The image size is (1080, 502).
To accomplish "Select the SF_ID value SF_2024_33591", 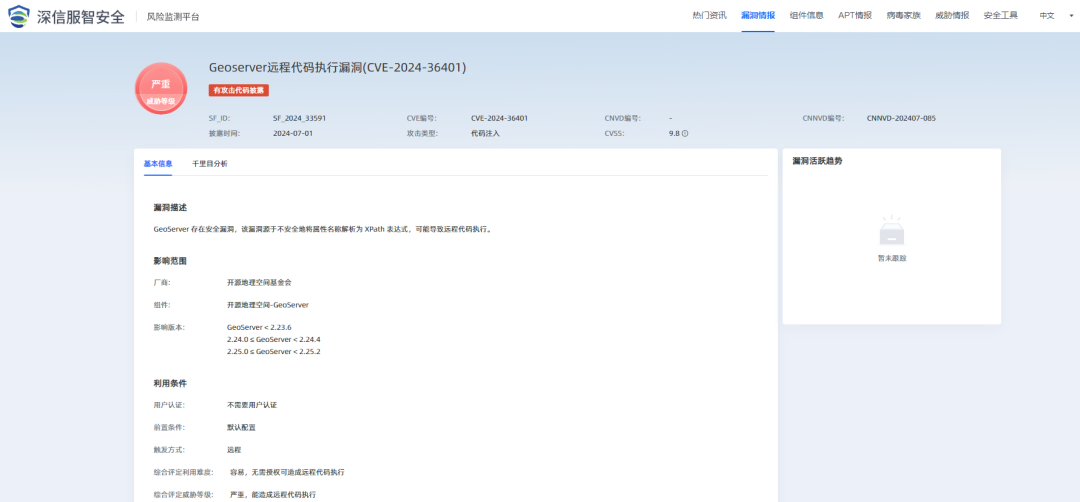I will coord(300,118).
